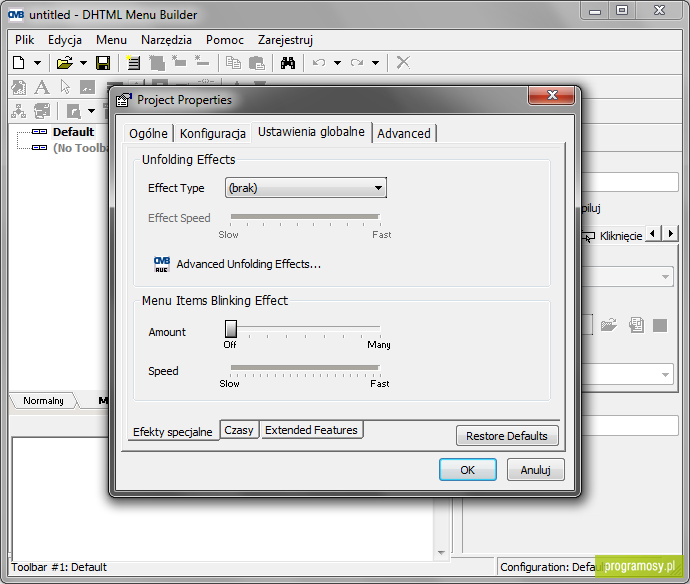Switch to the Ogólne tab

click(148, 133)
